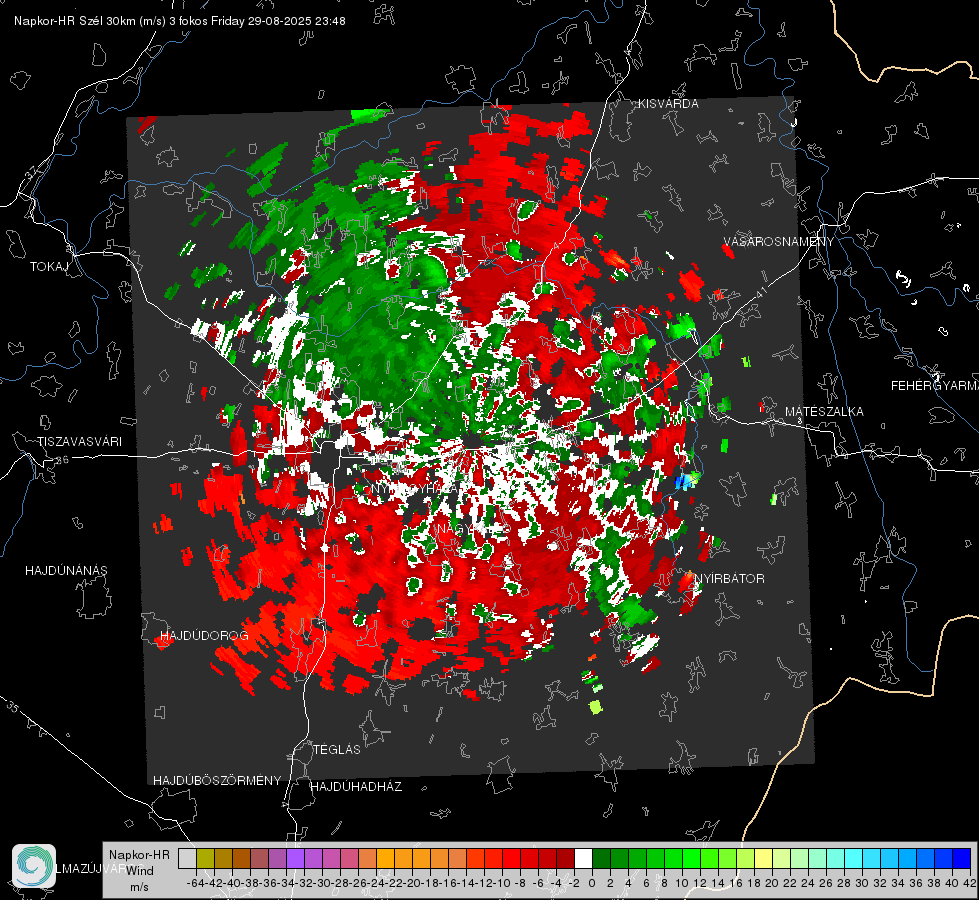Click the NYÍRBÁTOR city label
979x900 pixels.
[x=729, y=578]
